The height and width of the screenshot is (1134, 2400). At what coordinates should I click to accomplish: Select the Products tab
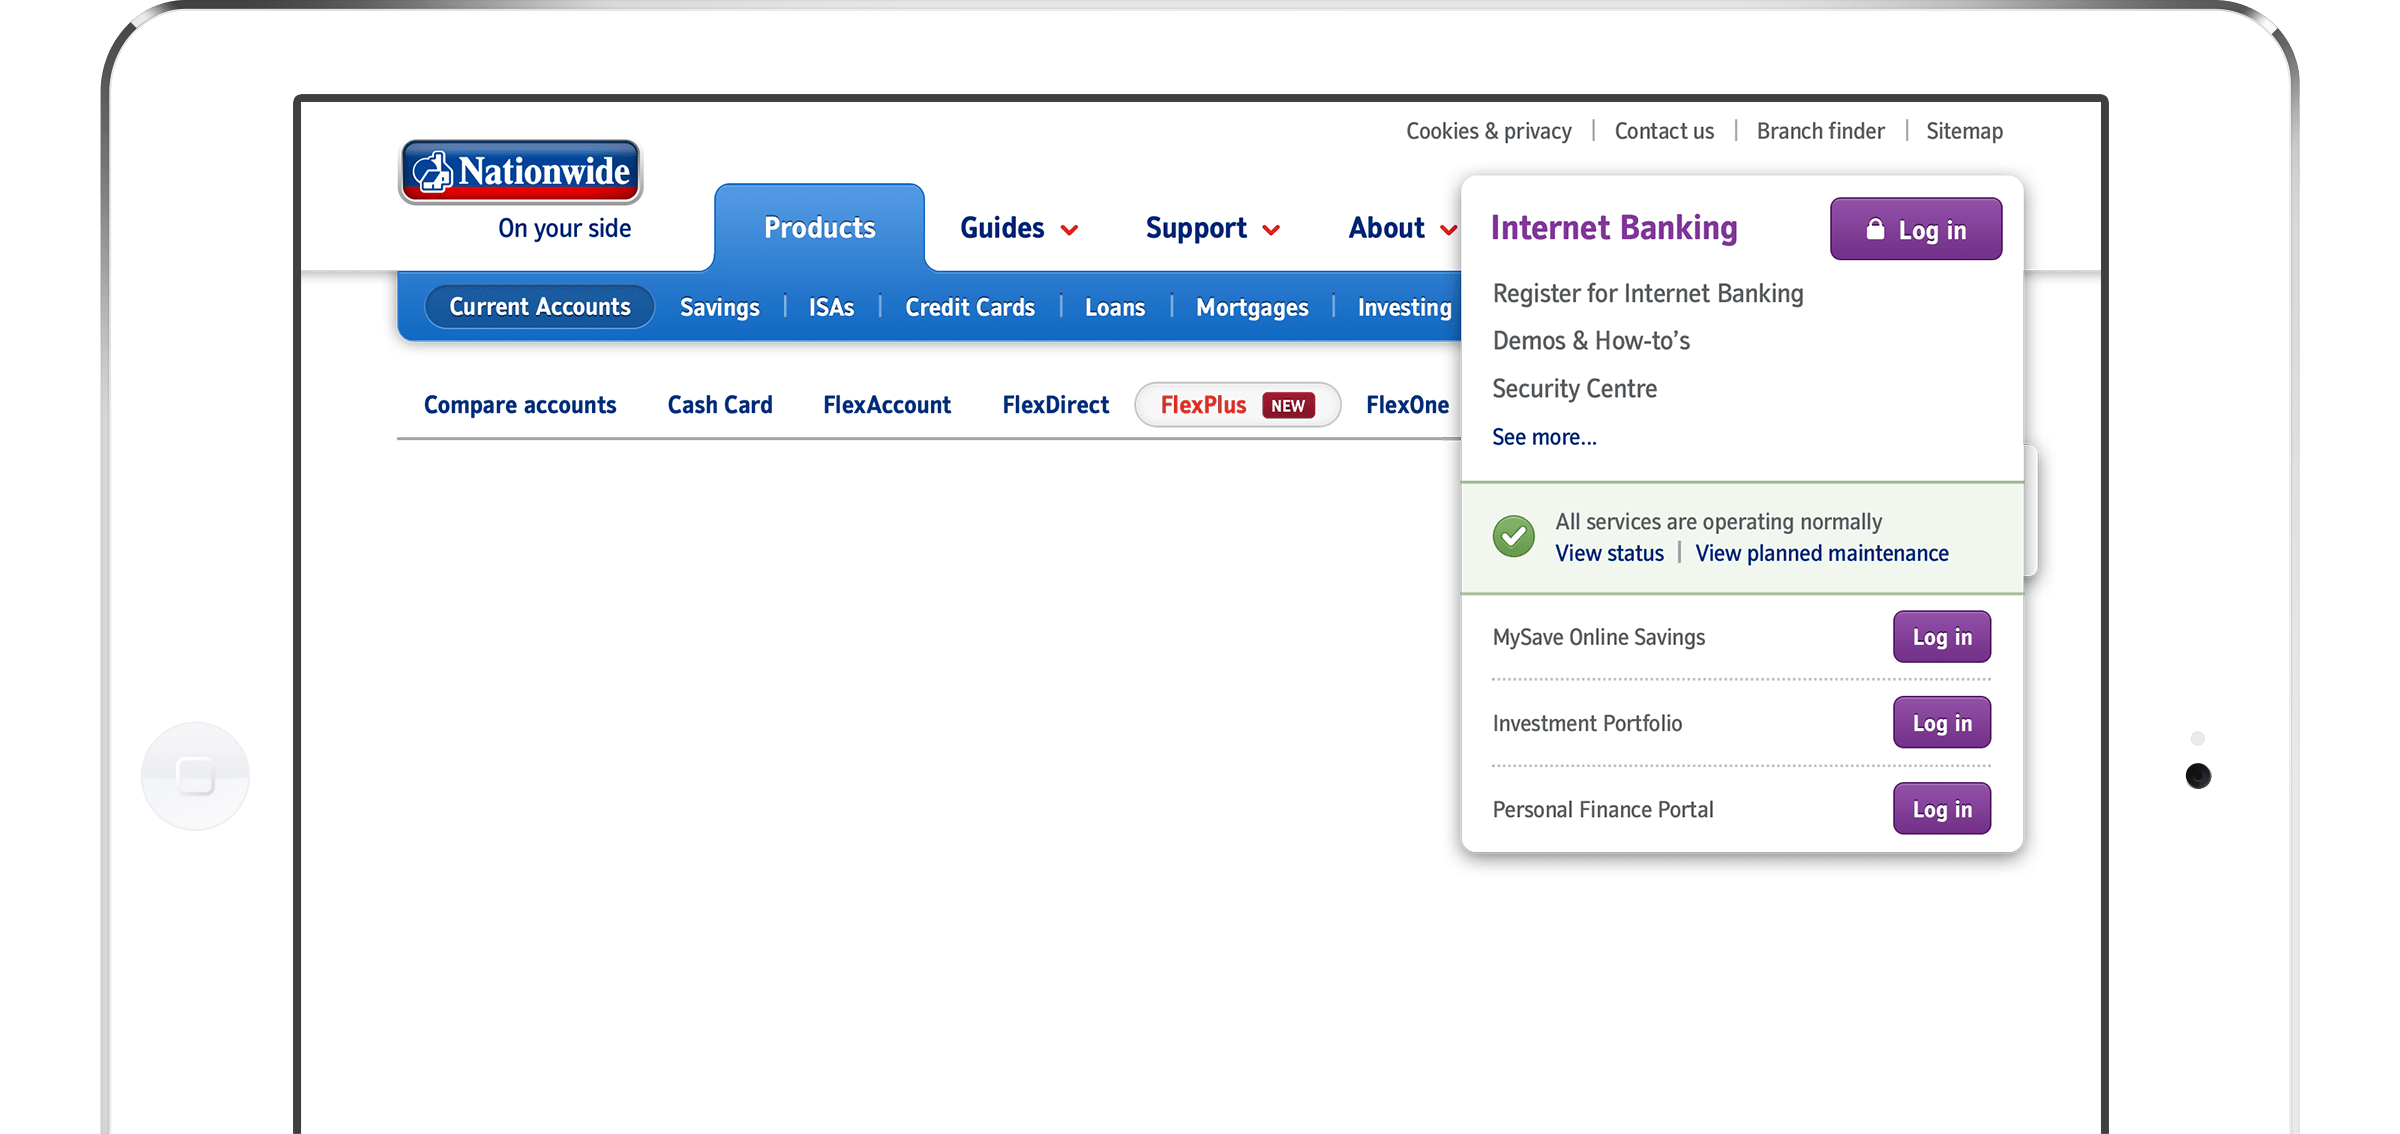pyautogui.click(x=819, y=228)
